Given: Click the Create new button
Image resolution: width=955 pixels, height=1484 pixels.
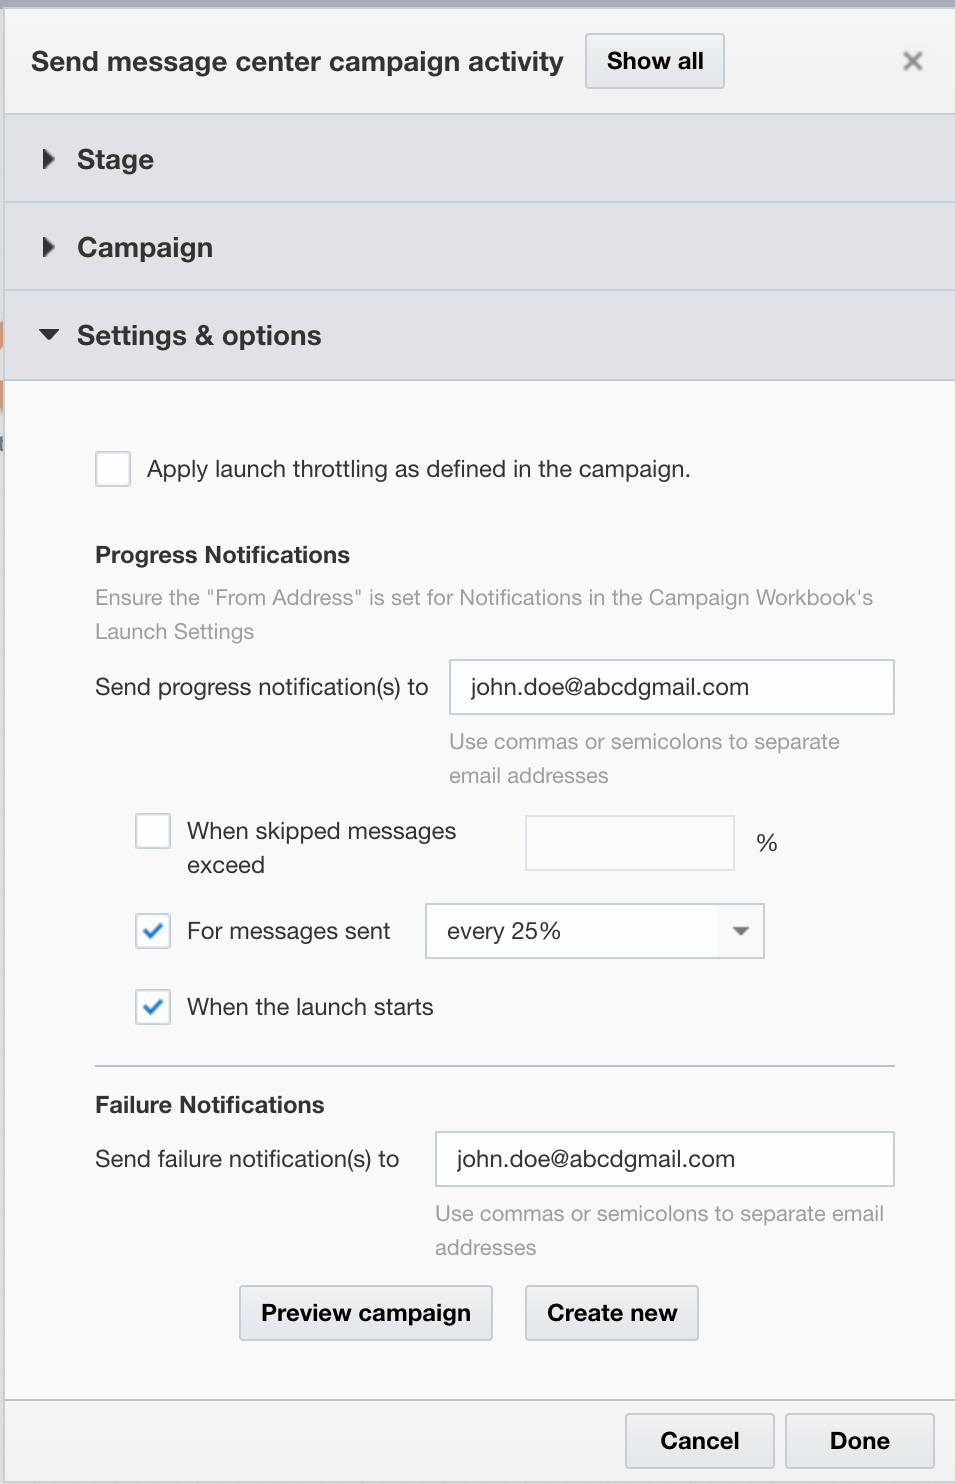Looking at the screenshot, I should click(612, 1313).
